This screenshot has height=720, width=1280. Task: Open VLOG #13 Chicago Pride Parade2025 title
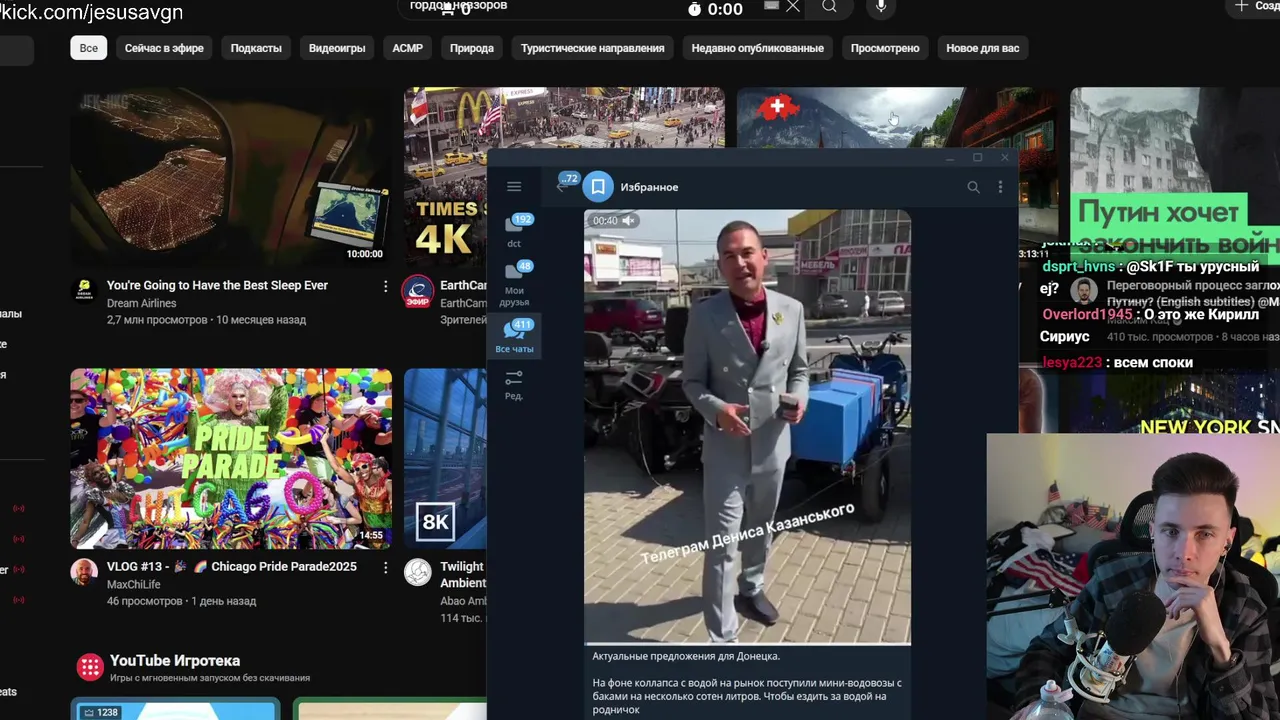[x=232, y=567]
